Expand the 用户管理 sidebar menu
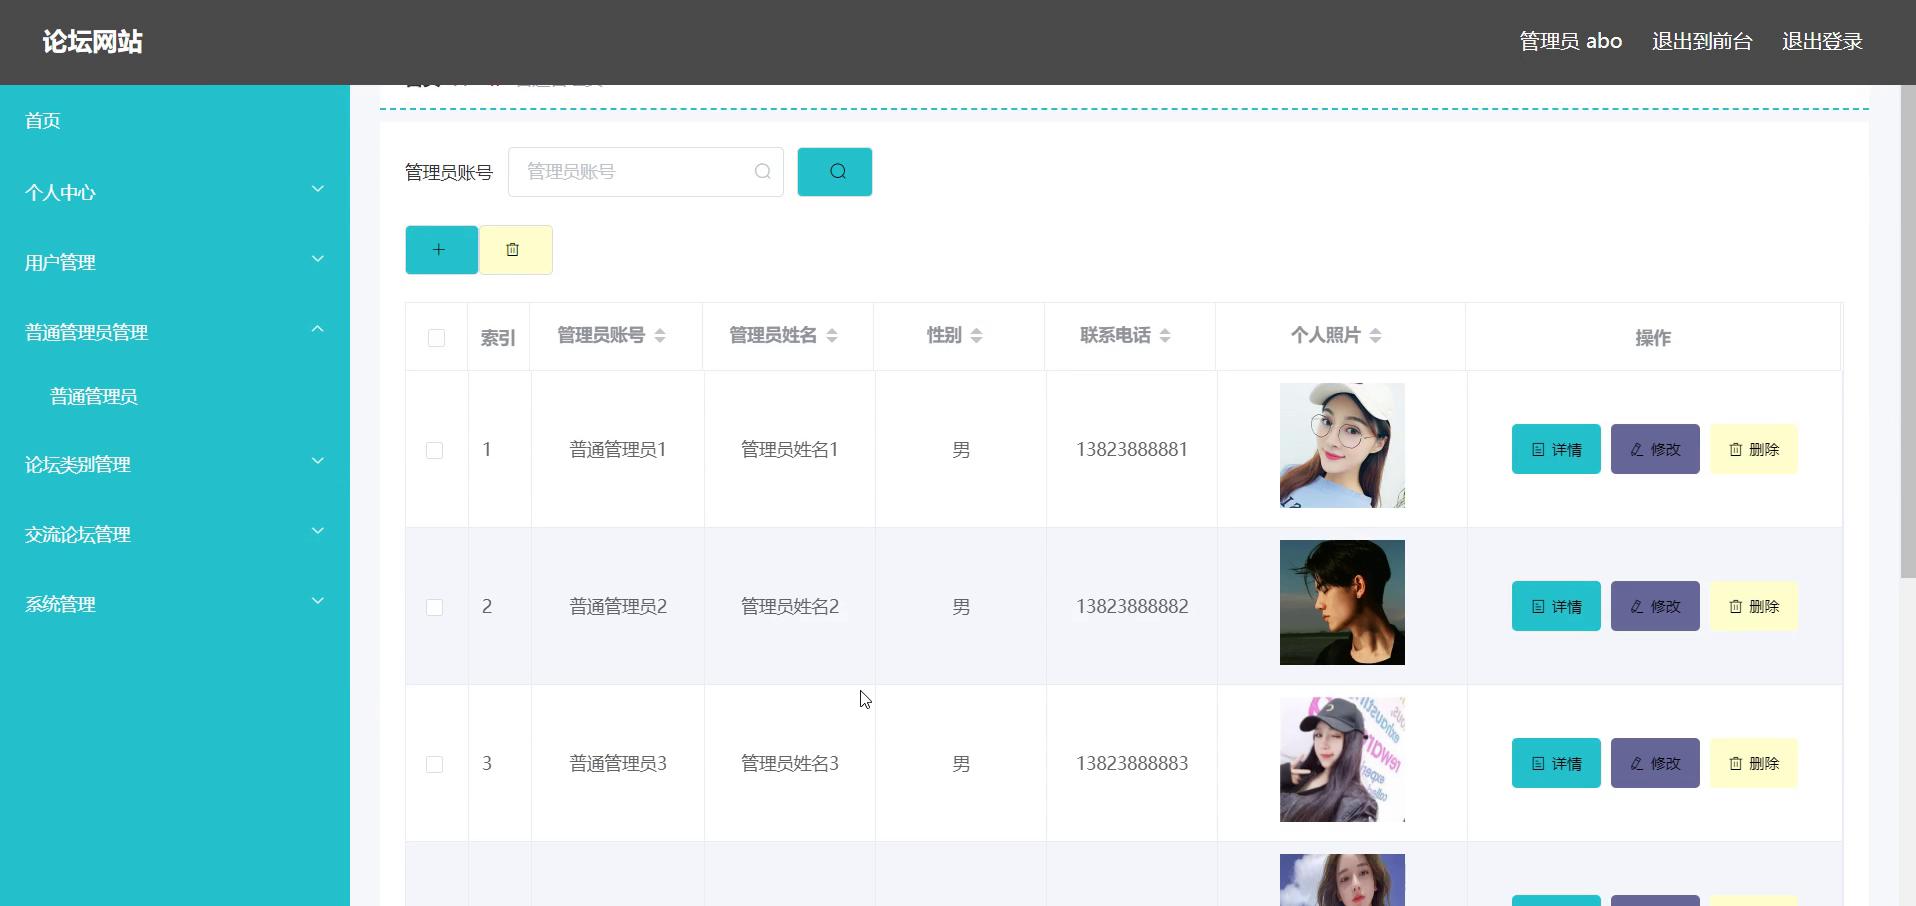 [174, 262]
